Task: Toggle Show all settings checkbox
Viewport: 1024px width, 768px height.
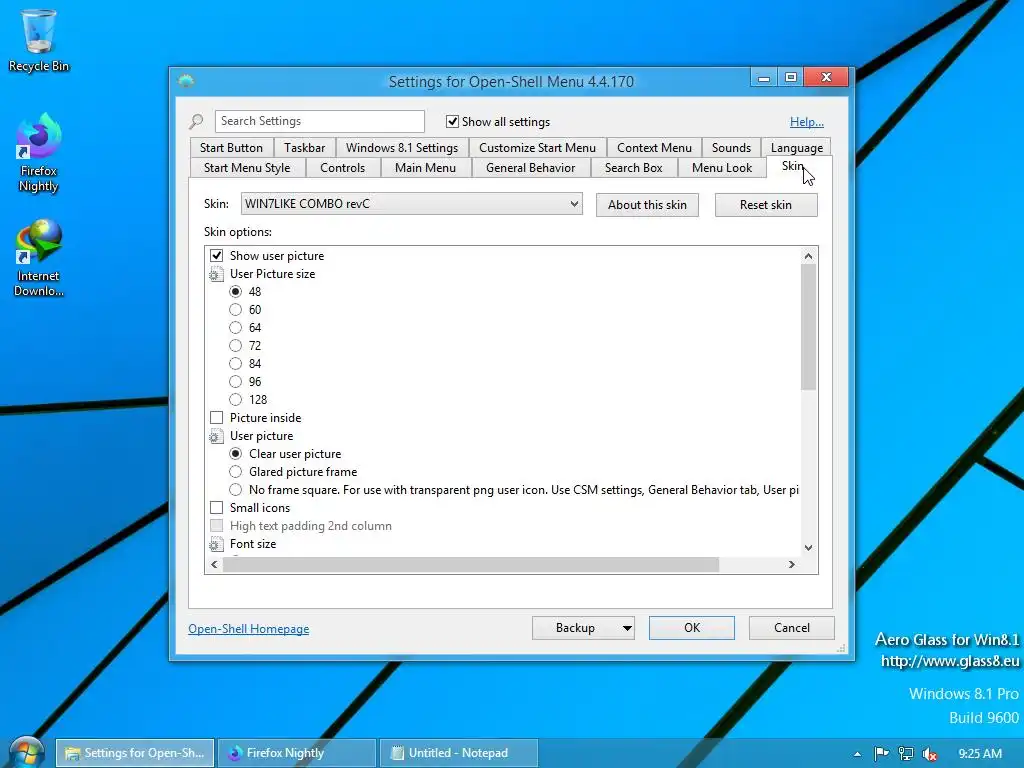Action: (x=452, y=121)
